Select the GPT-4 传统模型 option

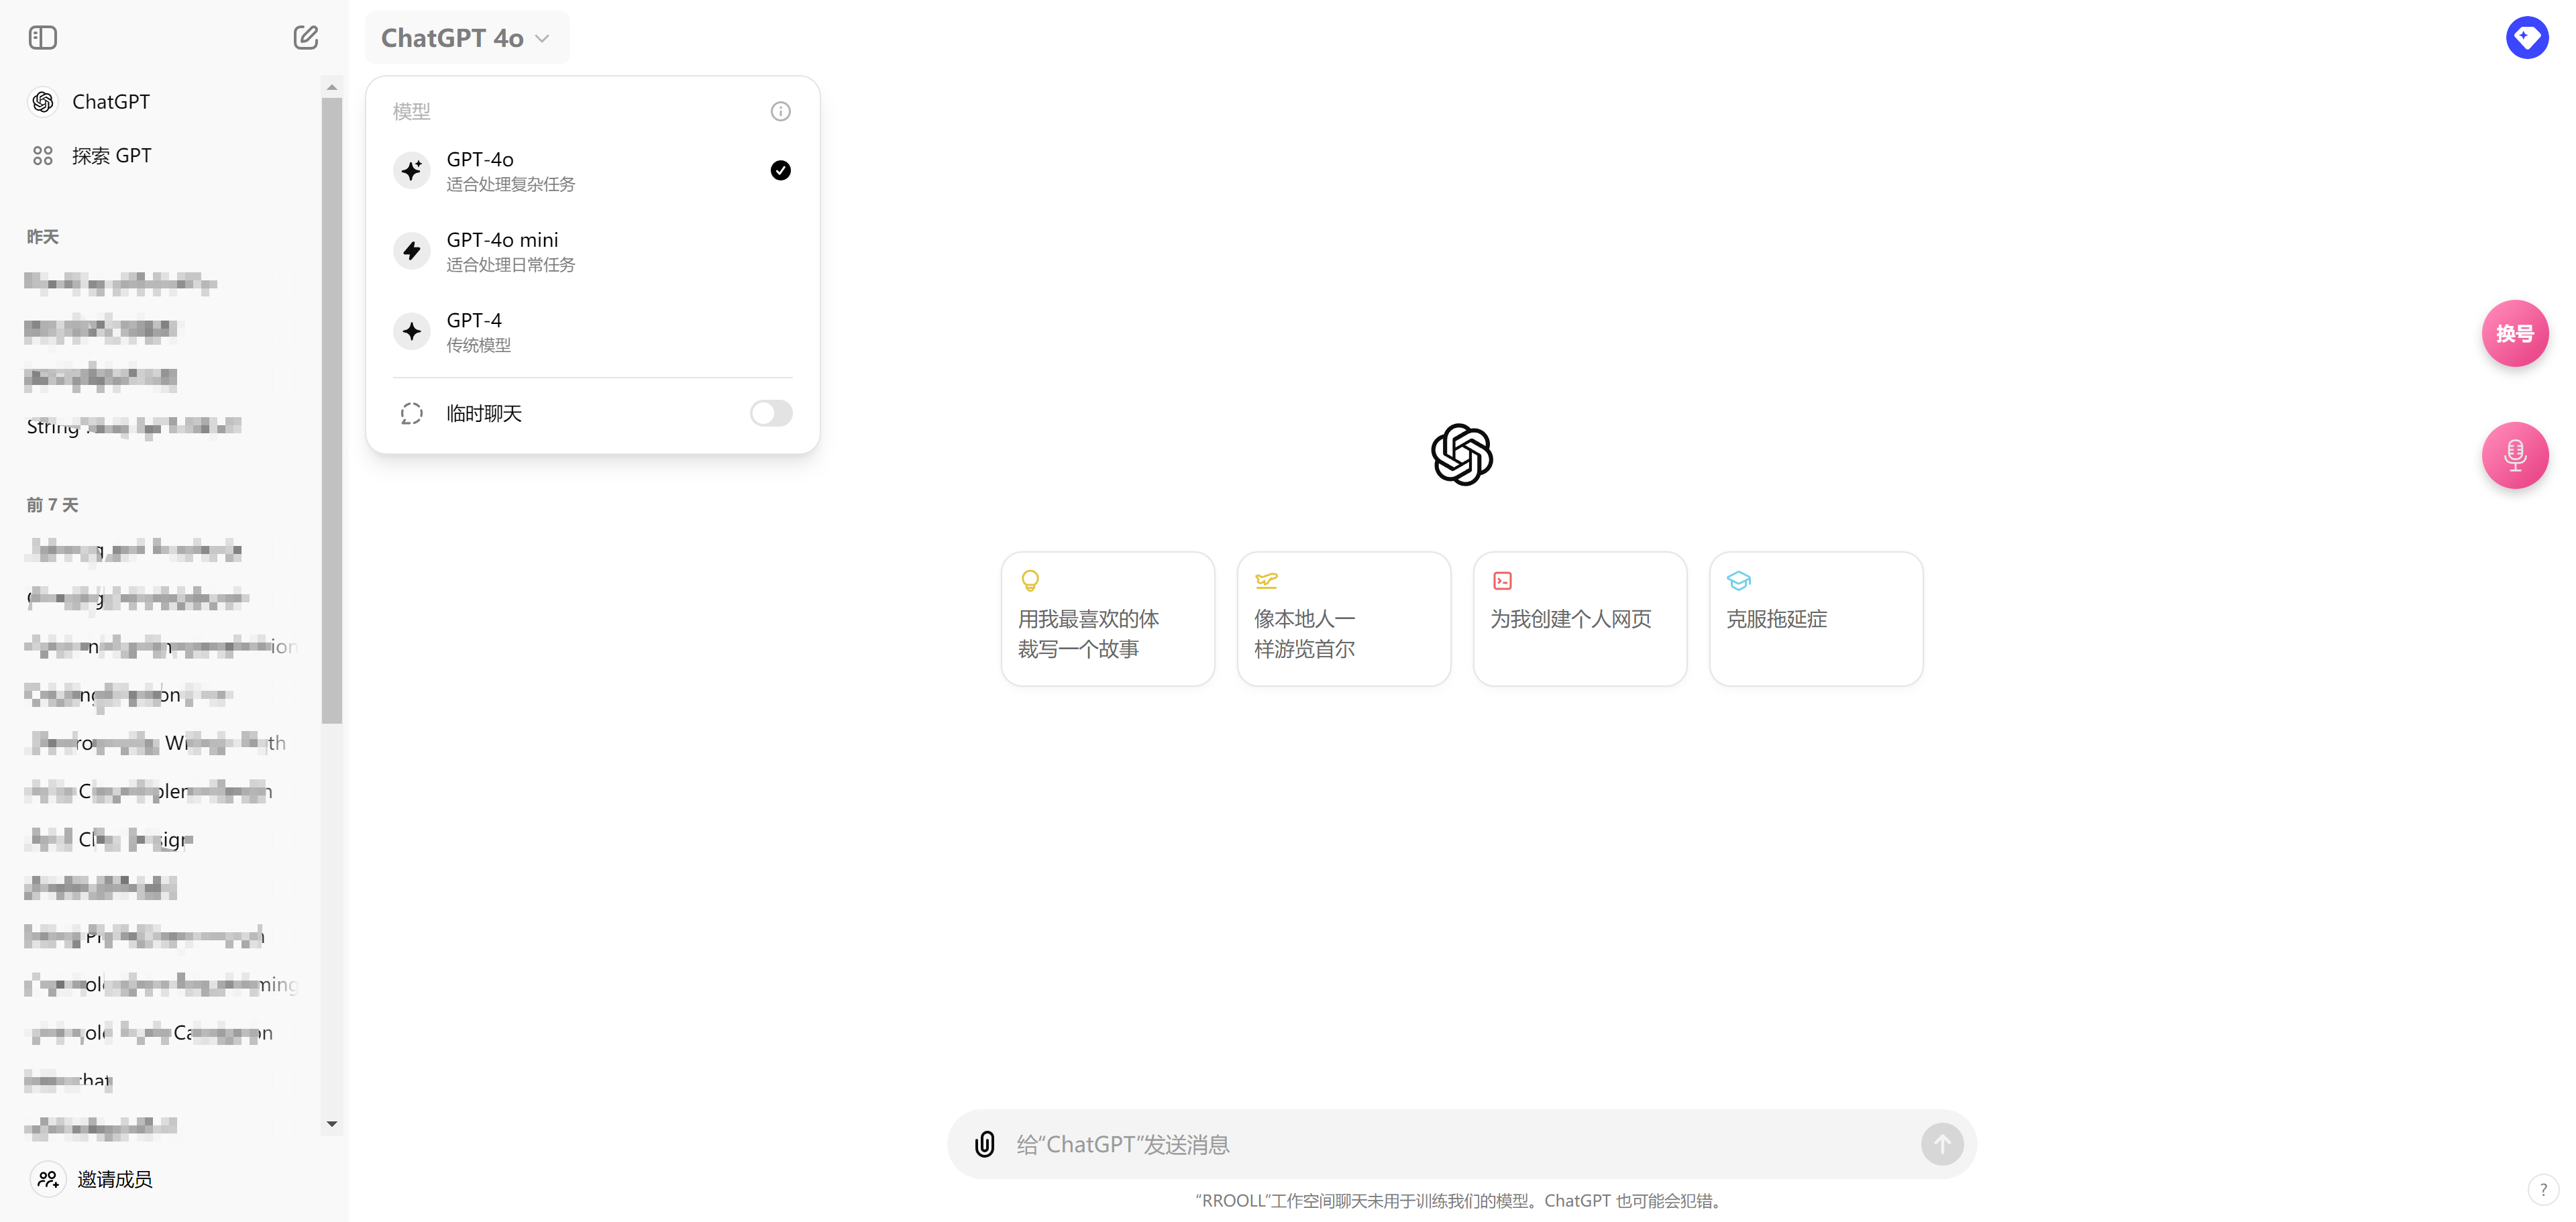[592, 332]
